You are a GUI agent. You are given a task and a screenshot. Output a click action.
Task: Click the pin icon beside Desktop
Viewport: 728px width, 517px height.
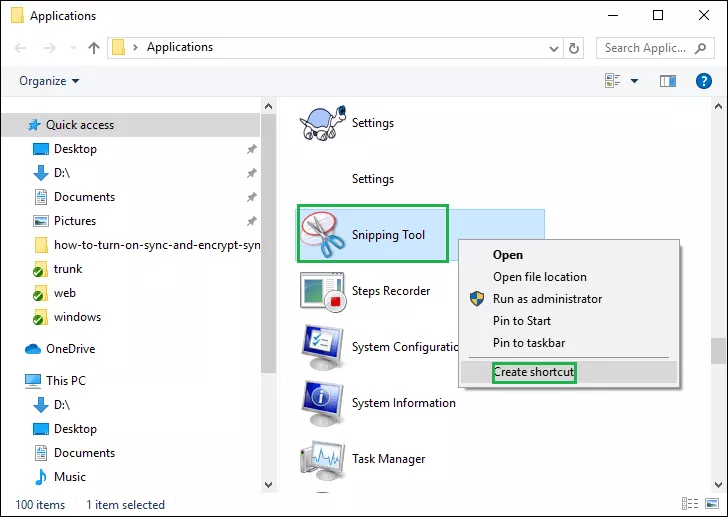tap(251, 149)
